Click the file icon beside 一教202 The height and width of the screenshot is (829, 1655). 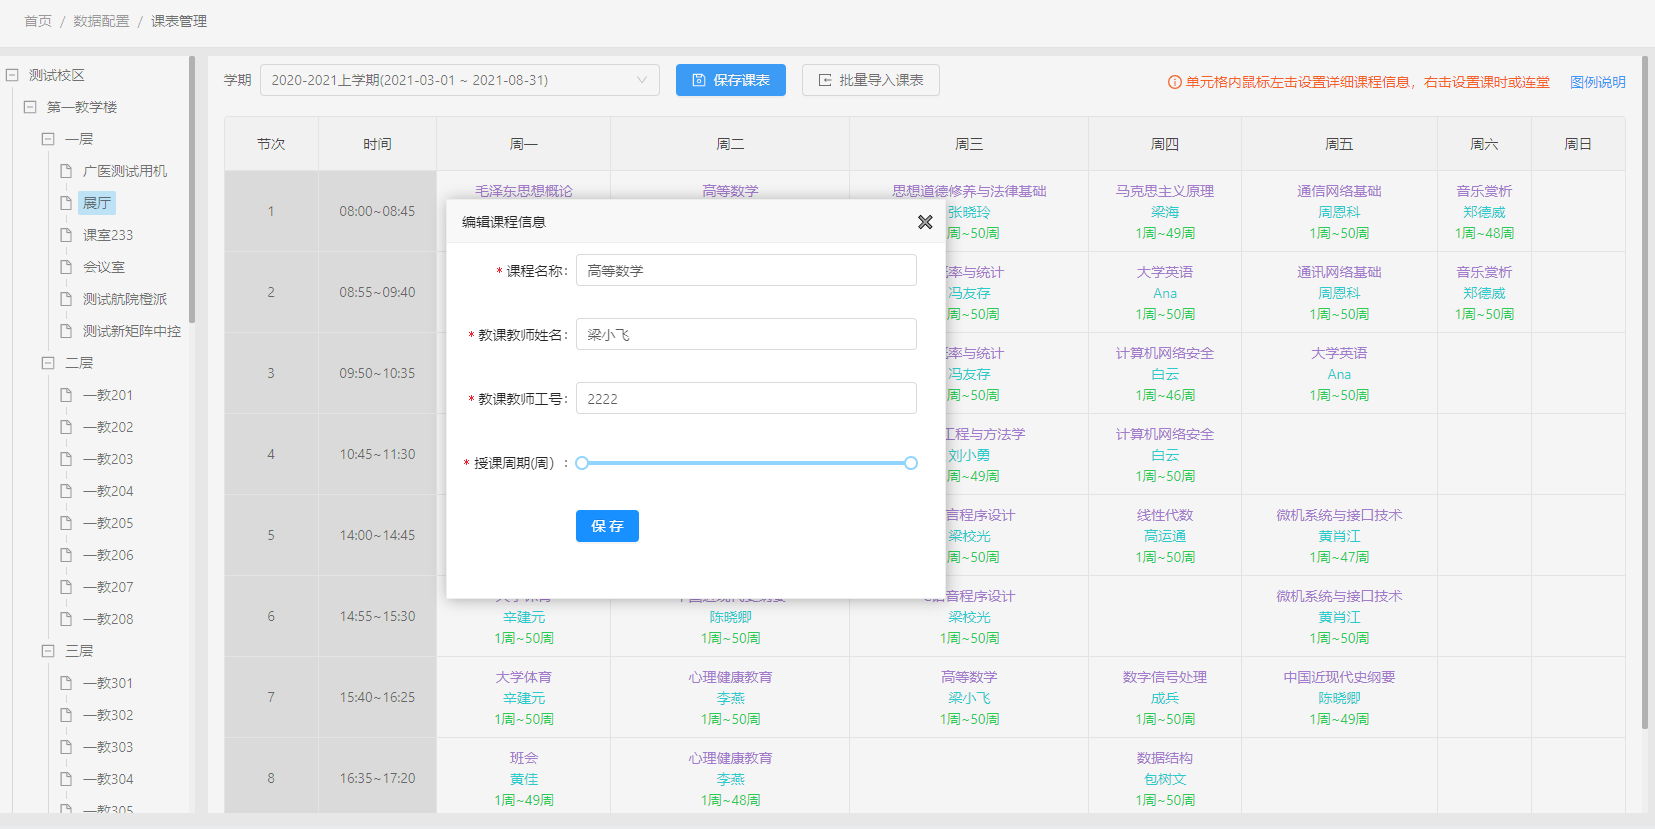point(66,427)
